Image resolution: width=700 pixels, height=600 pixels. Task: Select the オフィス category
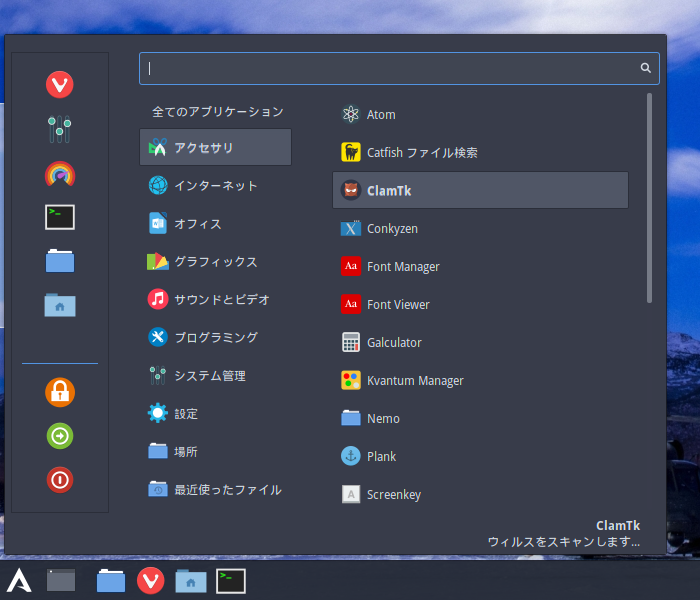point(216,223)
